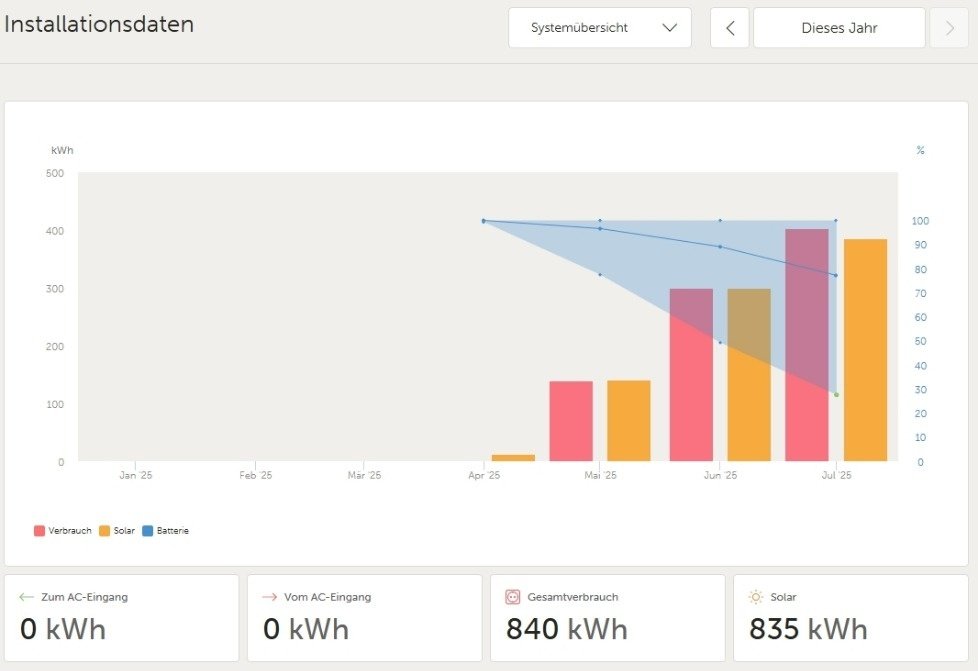The height and width of the screenshot is (671, 978).
Task: Click the green arrow icon for Zum AC-Eingang
Action: pos(27,597)
